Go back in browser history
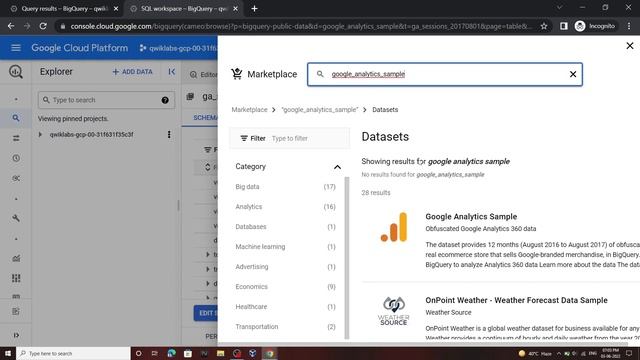Screen dimensions: 640x360 (x=11, y=26)
